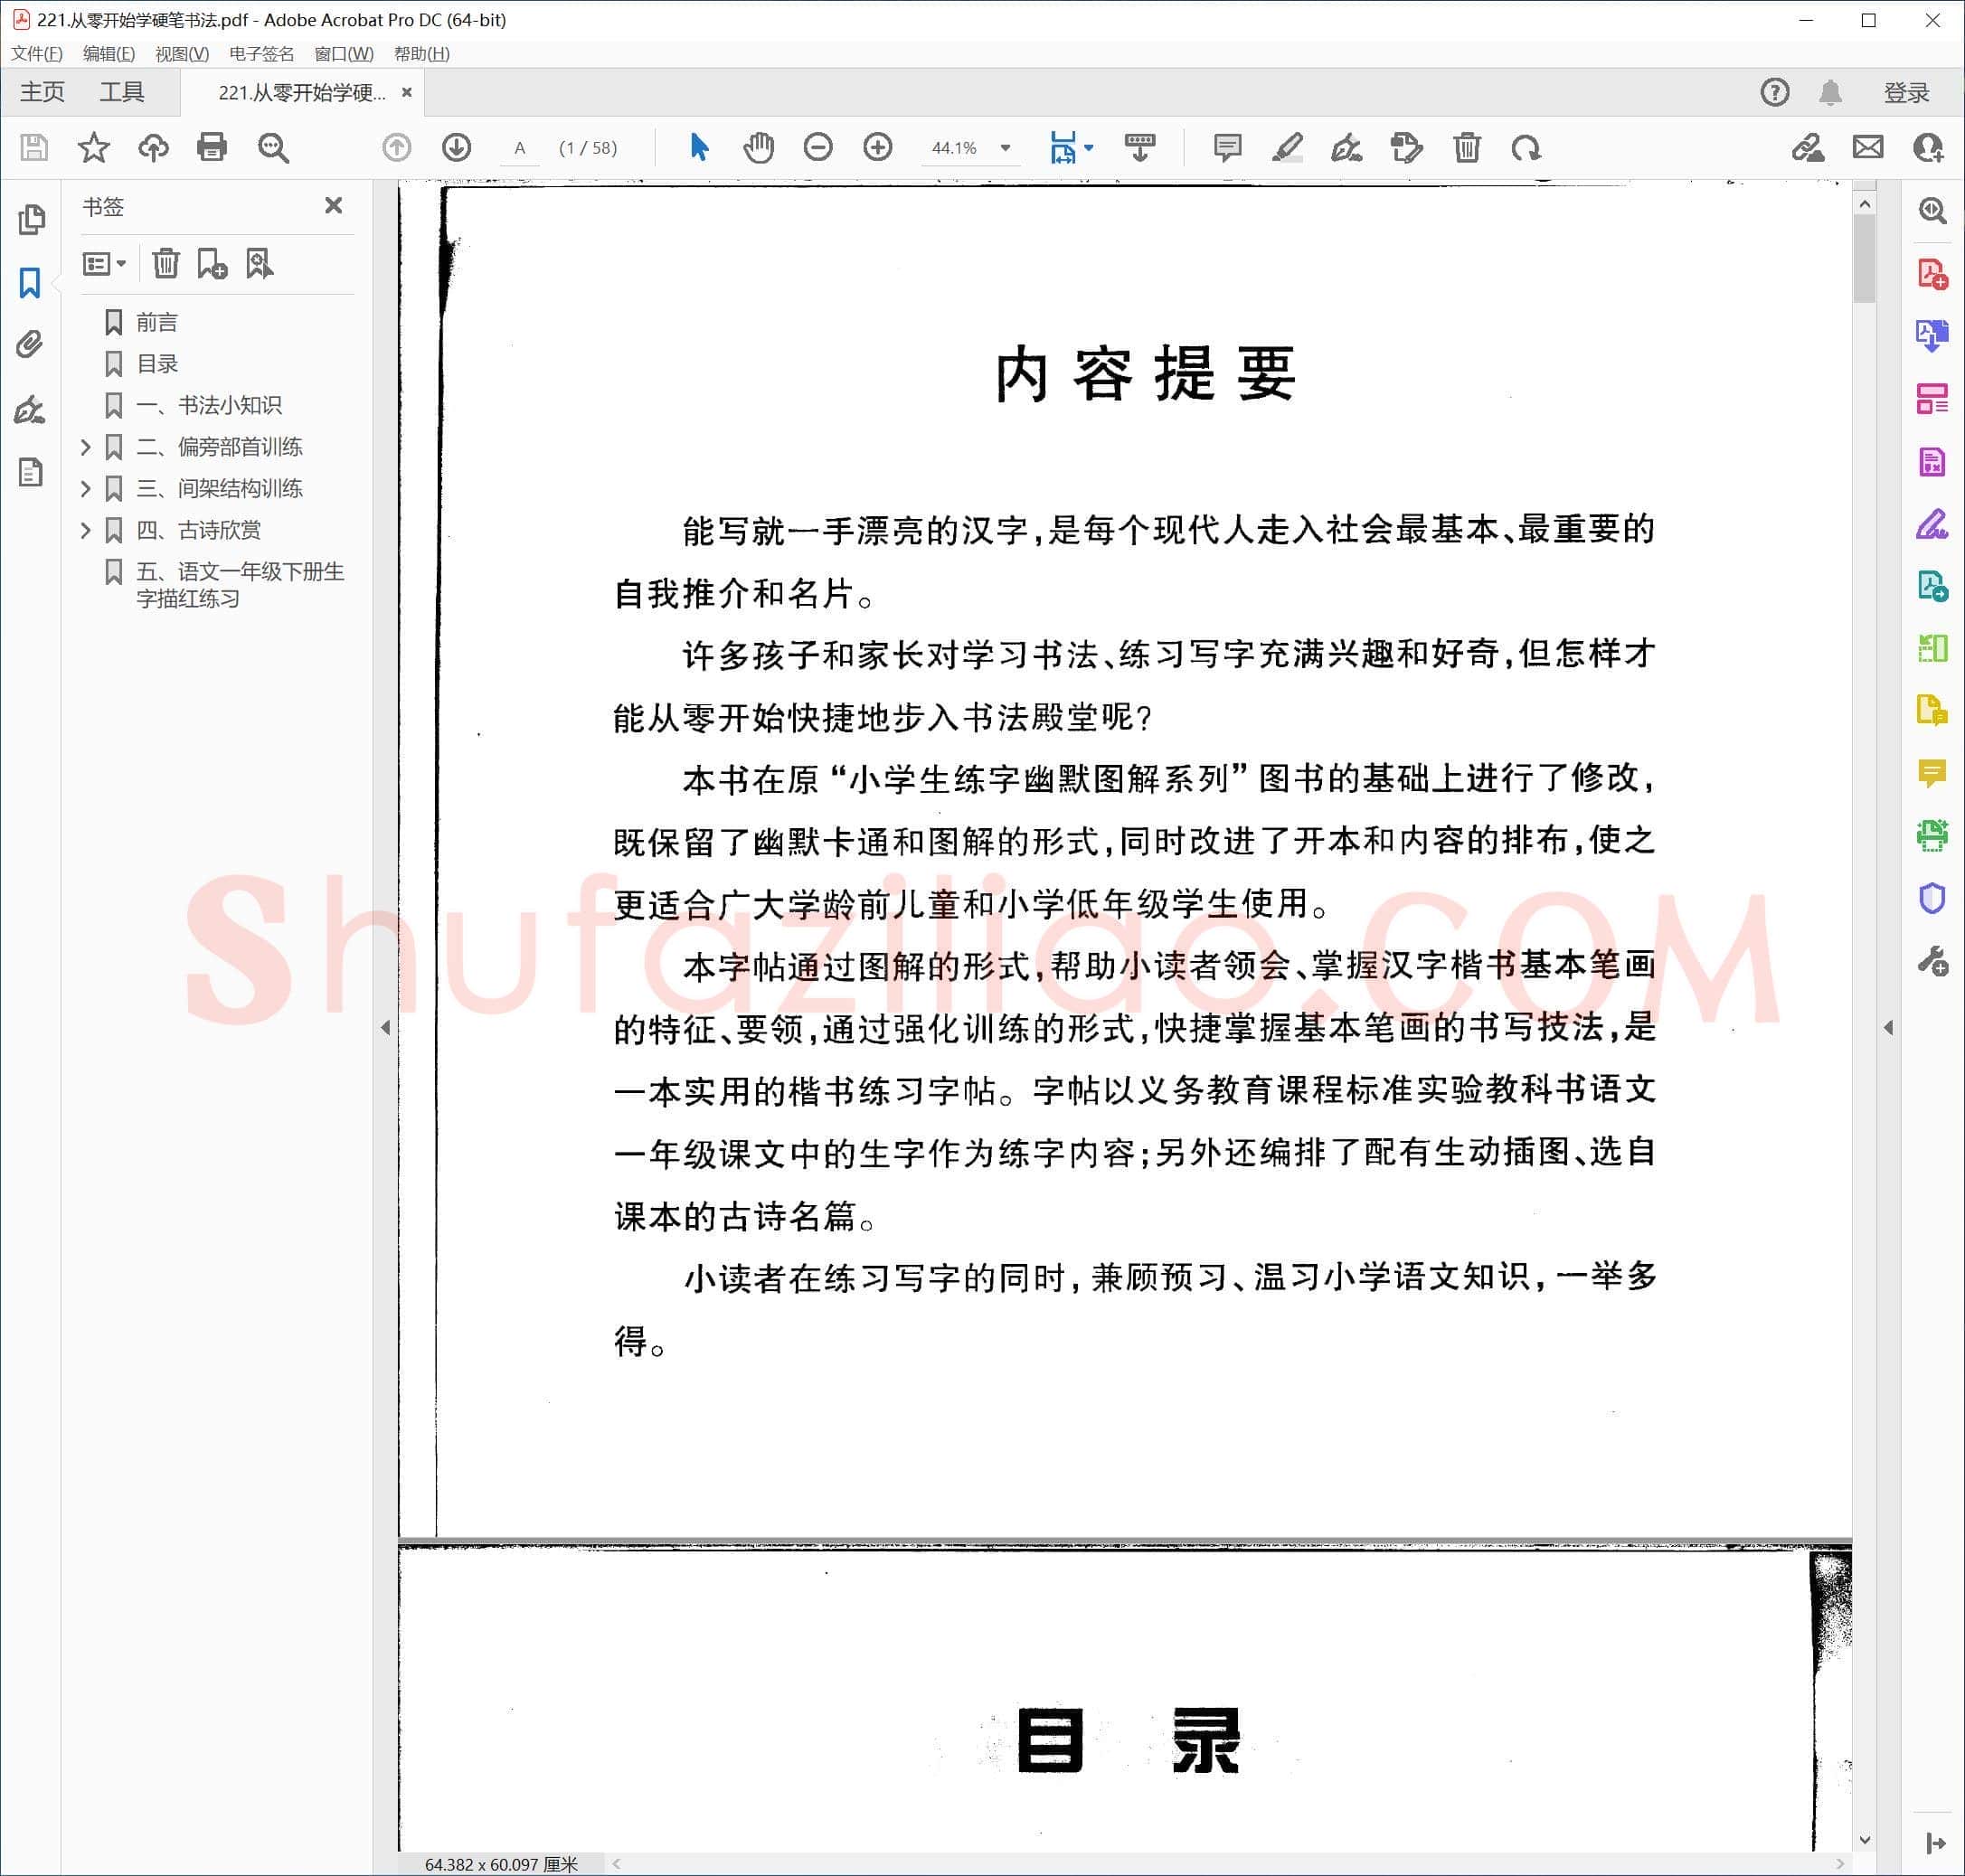Viewport: 1965px width, 1876px height.
Task: Click the sign document pen icon
Action: coord(1347,148)
